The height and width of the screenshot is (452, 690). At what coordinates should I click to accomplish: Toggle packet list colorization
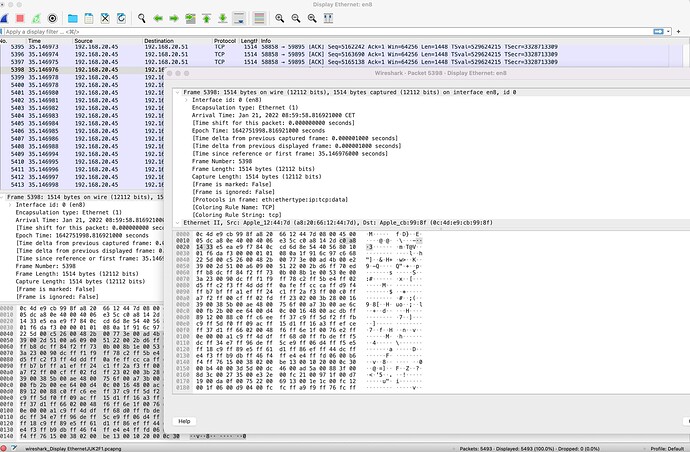coord(260,18)
